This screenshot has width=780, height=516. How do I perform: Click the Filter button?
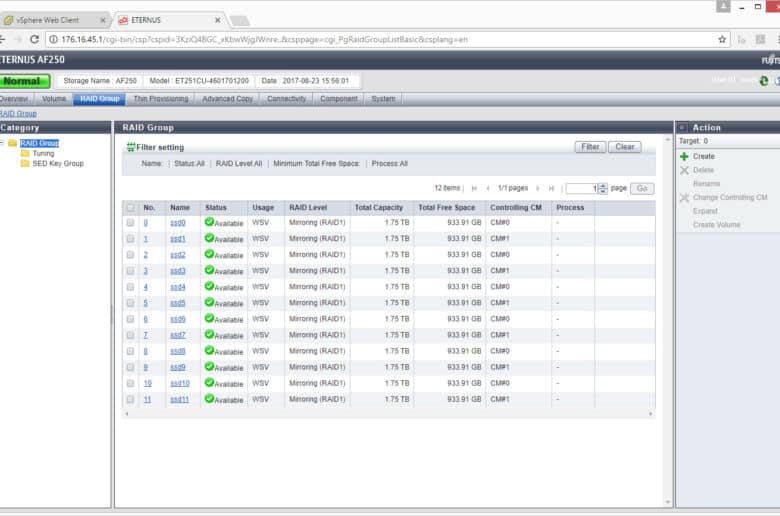click(x=590, y=147)
